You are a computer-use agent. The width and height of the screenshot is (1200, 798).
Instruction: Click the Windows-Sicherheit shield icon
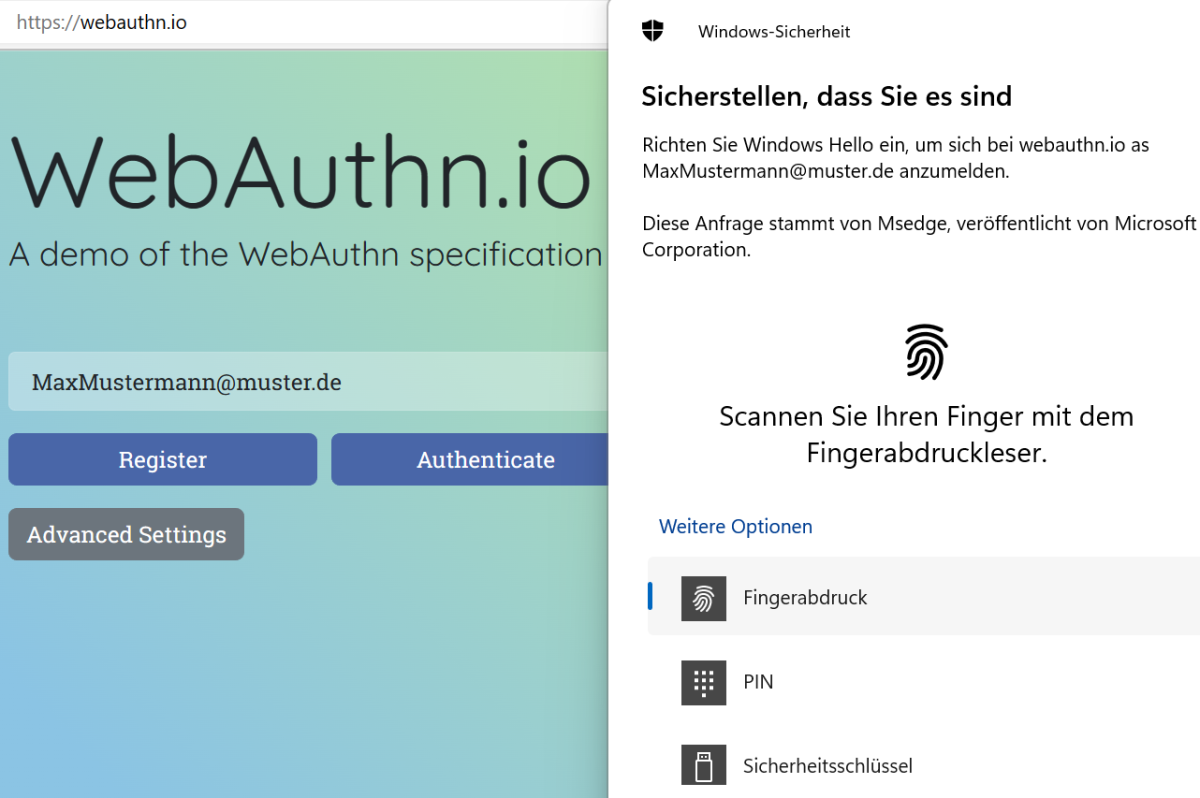tap(653, 31)
